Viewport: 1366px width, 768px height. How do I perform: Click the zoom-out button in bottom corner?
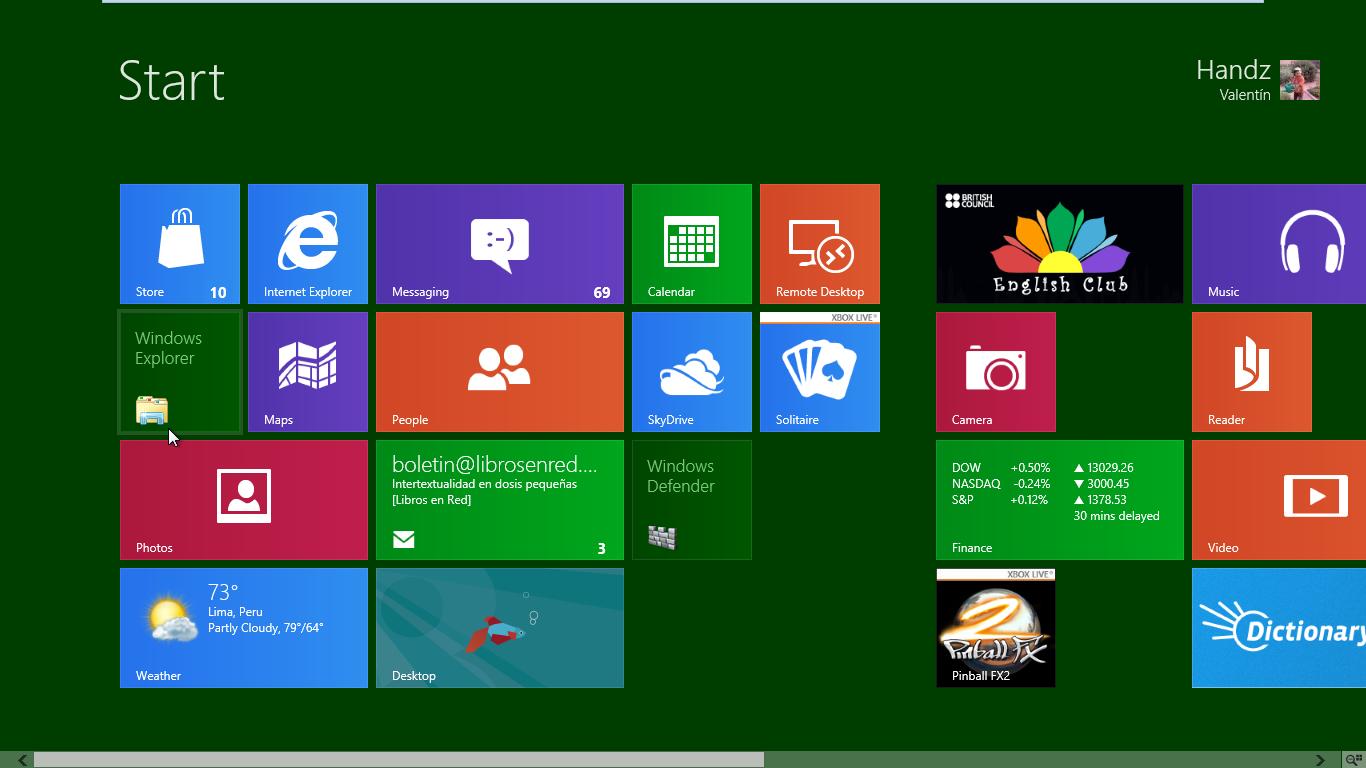1354,760
